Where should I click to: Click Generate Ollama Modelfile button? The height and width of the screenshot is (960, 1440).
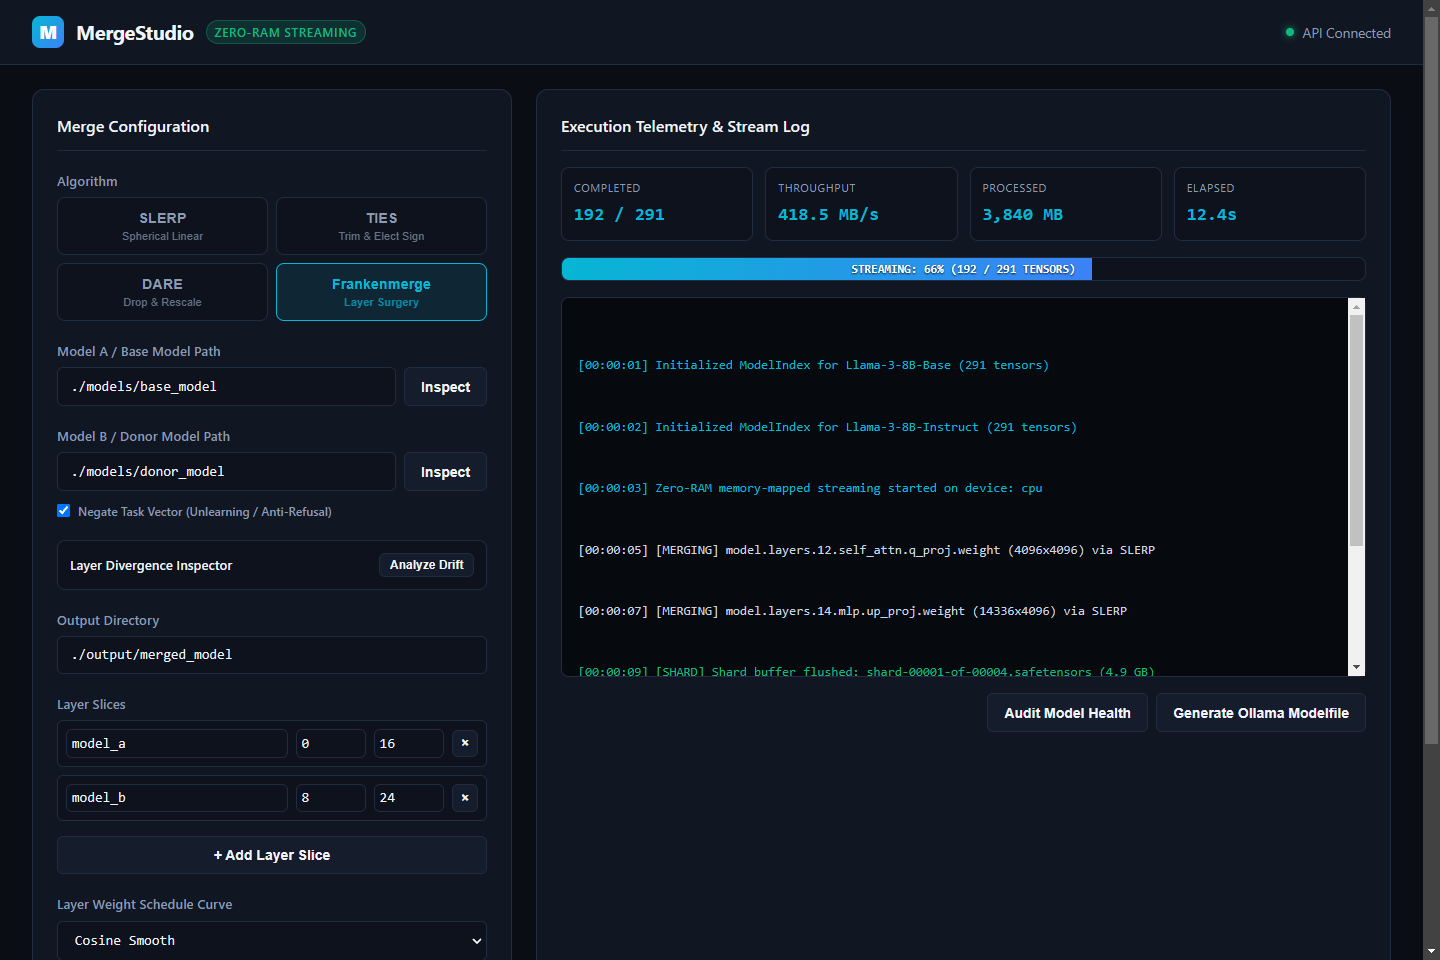click(x=1260, y=713)
